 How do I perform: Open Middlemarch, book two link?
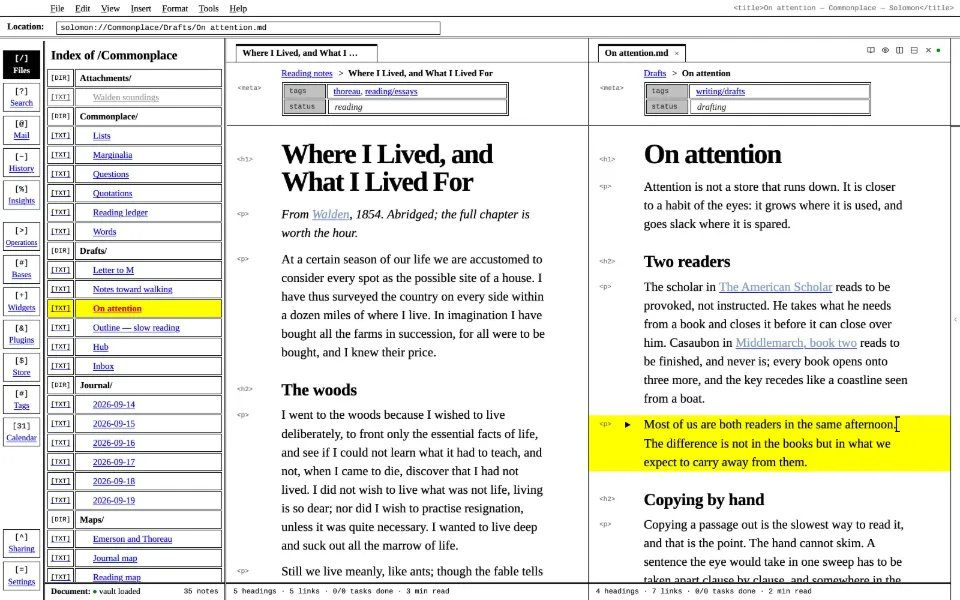796,343
